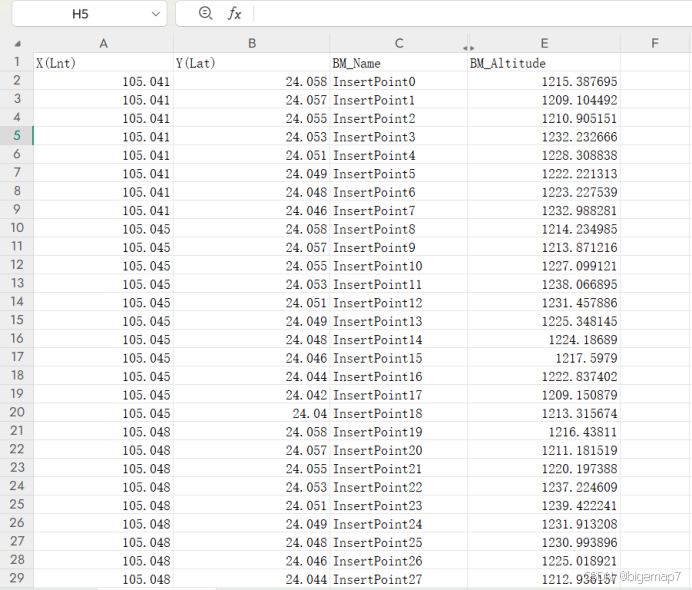Viewport: 692px width, 590px height.
Task: Click longitude 105.041 in InsertPoint0 row
Action: 103,81
